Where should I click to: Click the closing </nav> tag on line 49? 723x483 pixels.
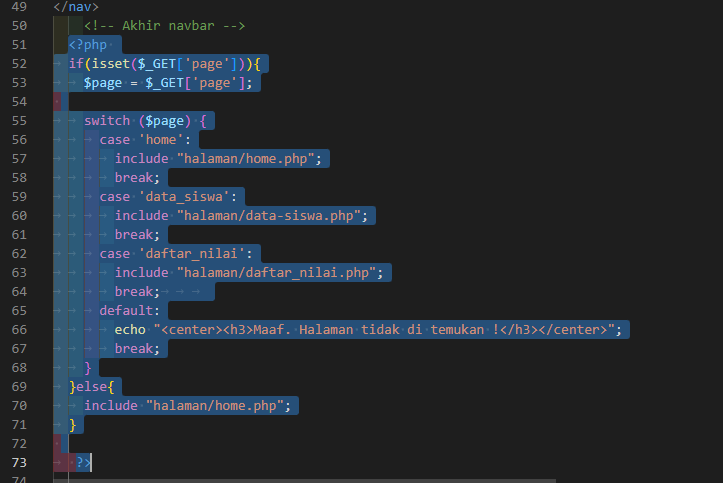[x=76, y=7]
